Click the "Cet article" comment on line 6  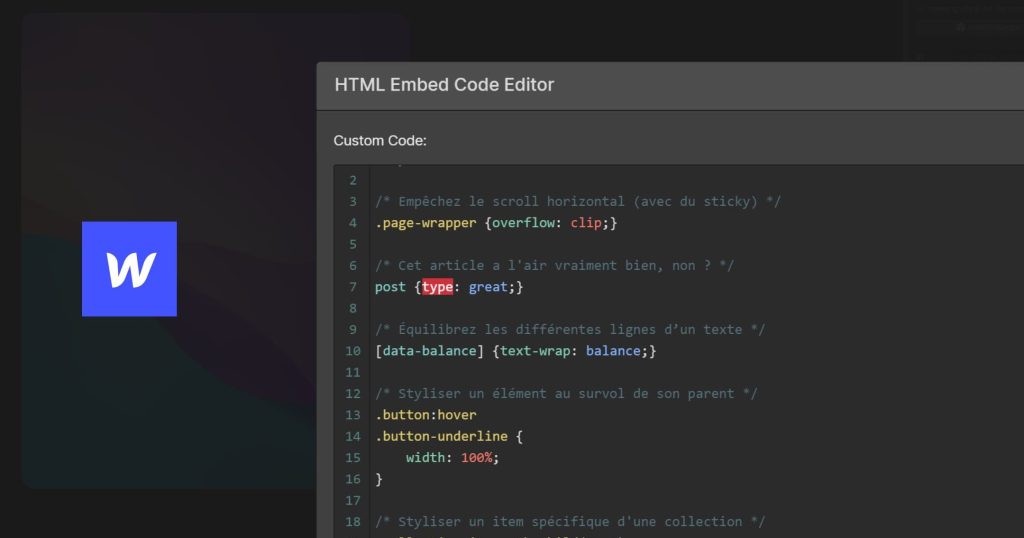(x=555, y=265)
